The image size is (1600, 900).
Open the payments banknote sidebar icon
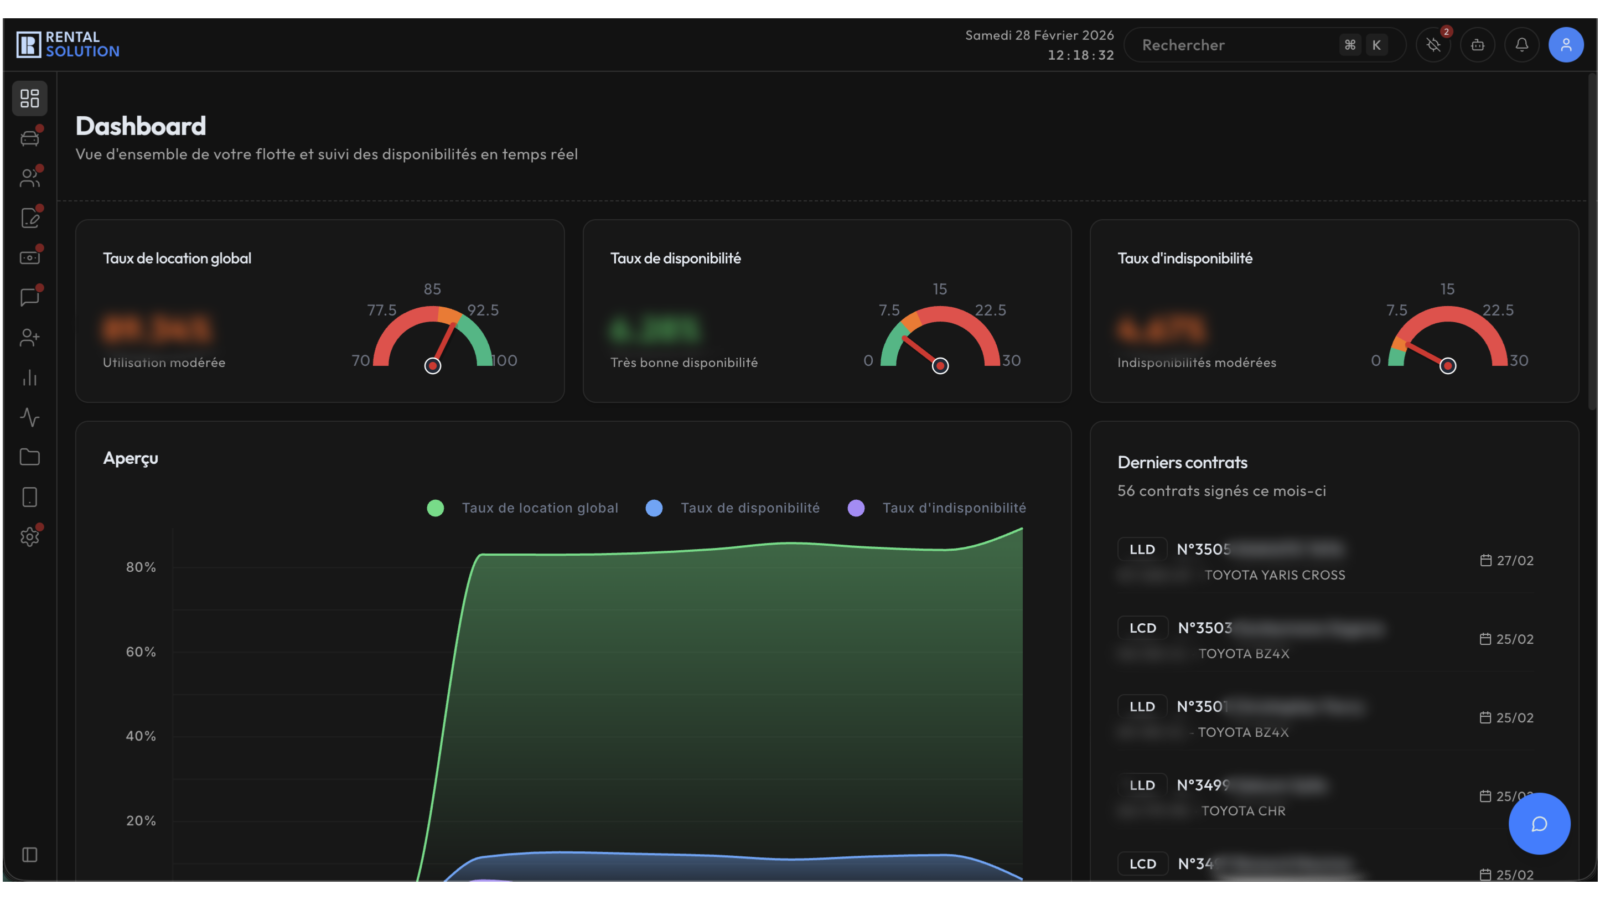30,257
